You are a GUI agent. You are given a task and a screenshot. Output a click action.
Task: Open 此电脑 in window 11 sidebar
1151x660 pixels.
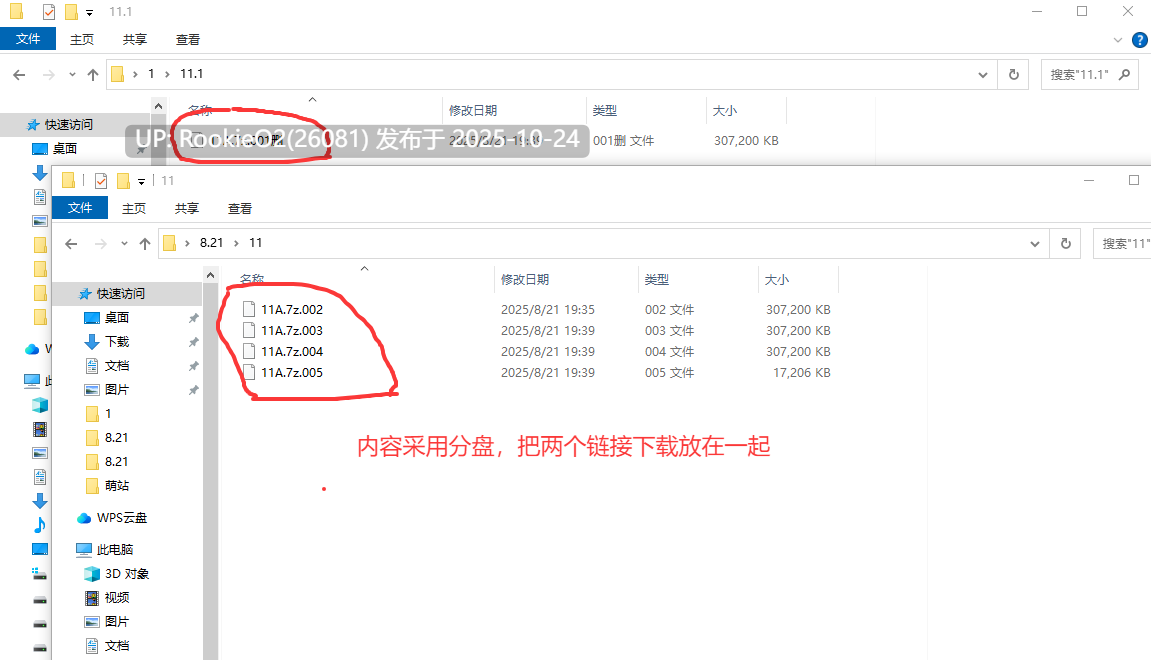click(115, 550)
